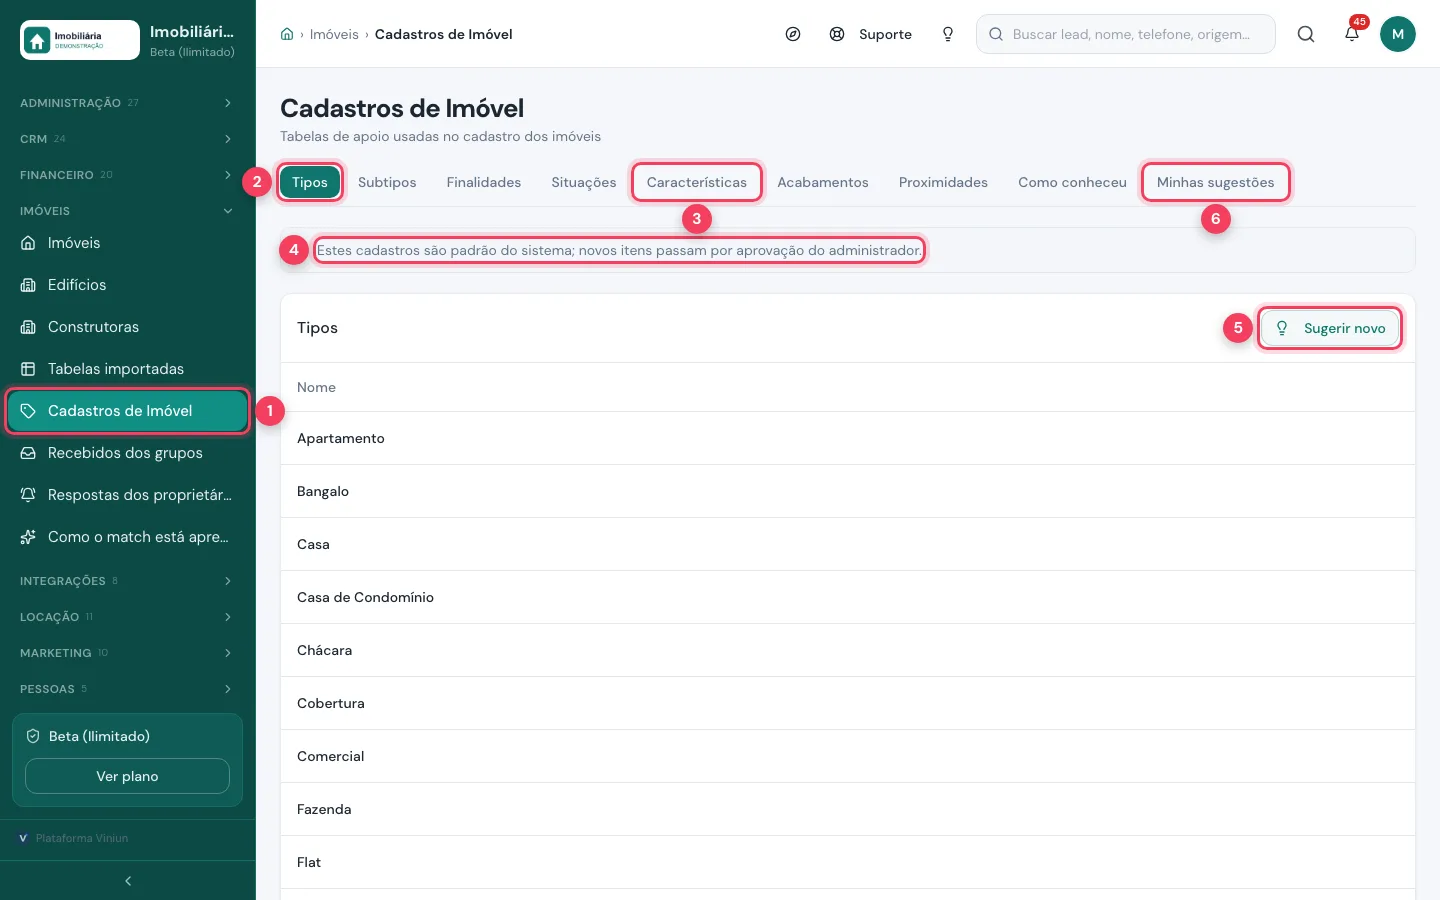
Task: Go to the Acabamentos tab
Action: click(823, 182)
